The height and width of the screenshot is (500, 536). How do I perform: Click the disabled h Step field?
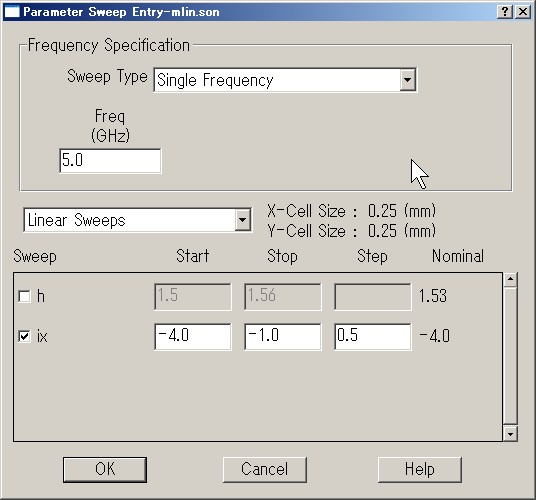click(373, 296)
